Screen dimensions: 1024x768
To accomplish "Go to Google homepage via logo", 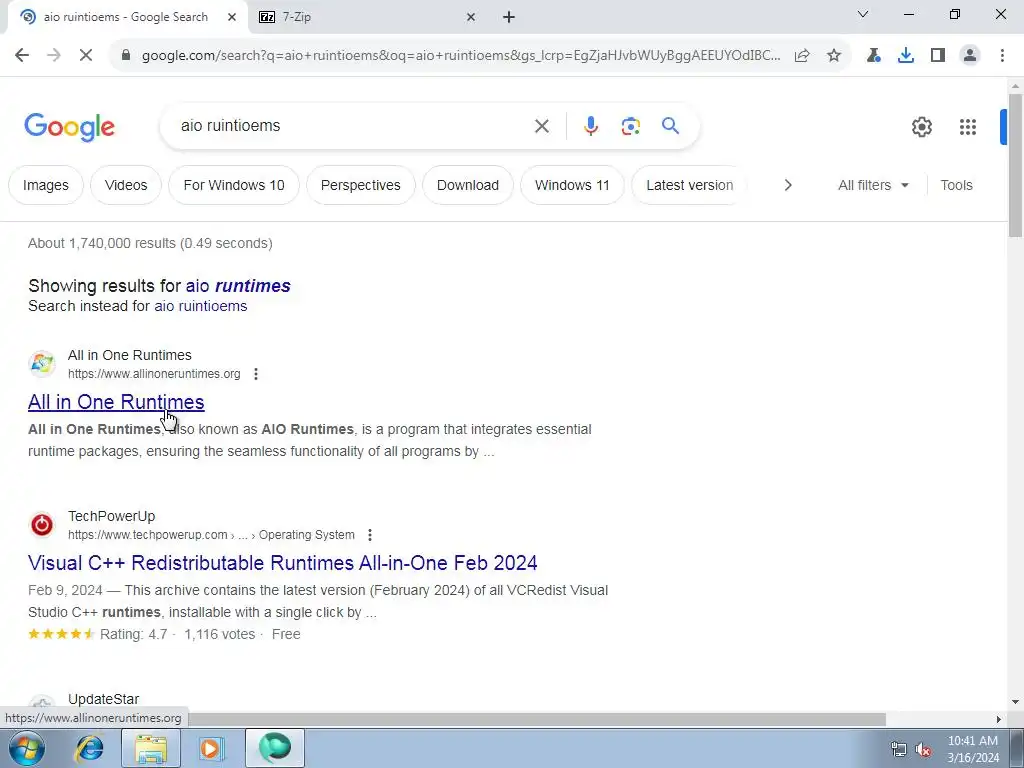I will tap(69, 127).
